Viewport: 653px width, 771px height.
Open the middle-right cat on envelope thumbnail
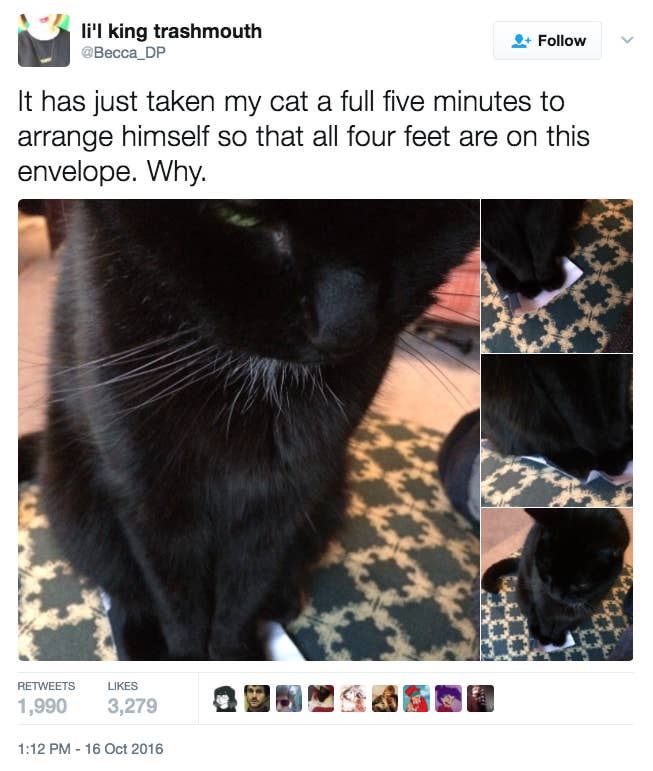click(x=557, y=430)
